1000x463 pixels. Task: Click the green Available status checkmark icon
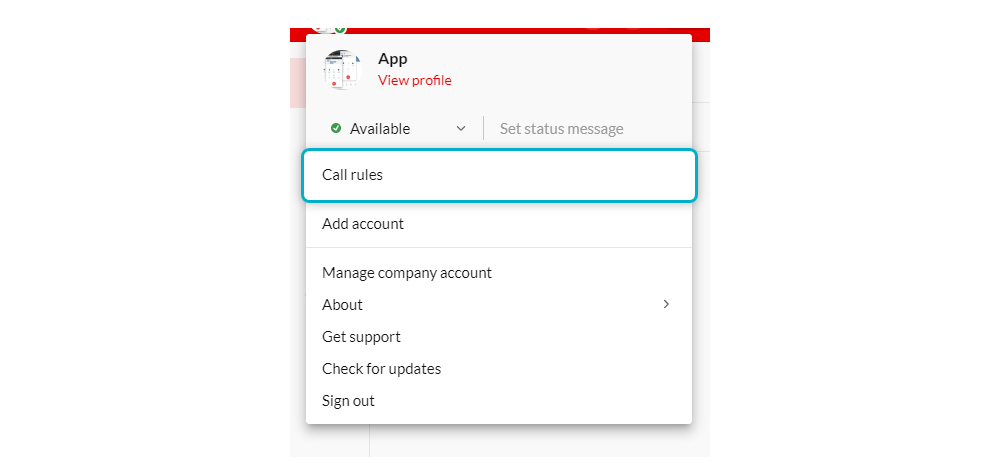click(336, 128)
